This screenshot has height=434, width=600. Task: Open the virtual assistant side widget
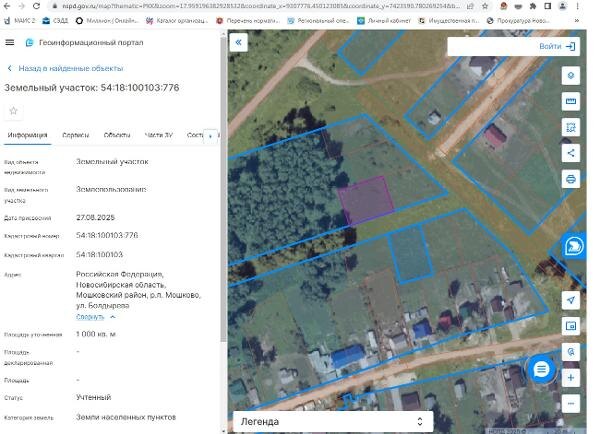(x=574, y=246)
